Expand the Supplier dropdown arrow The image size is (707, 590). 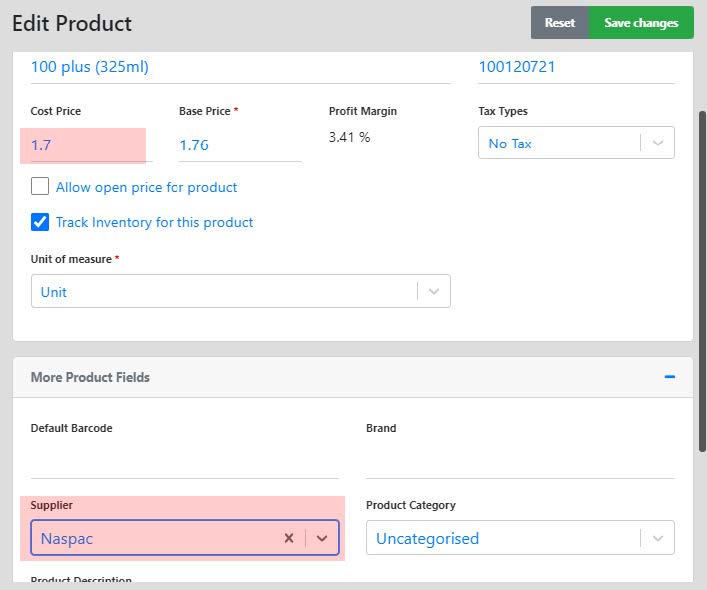pos(322,538)
